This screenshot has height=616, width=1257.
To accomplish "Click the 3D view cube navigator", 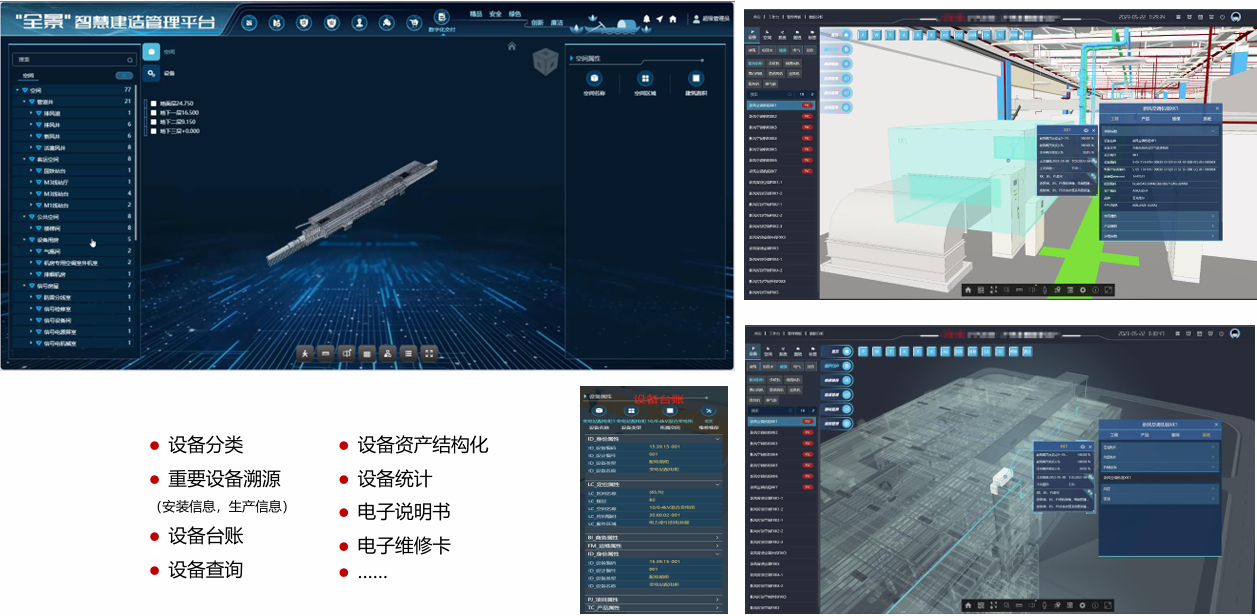I will [x=546, y=62].
